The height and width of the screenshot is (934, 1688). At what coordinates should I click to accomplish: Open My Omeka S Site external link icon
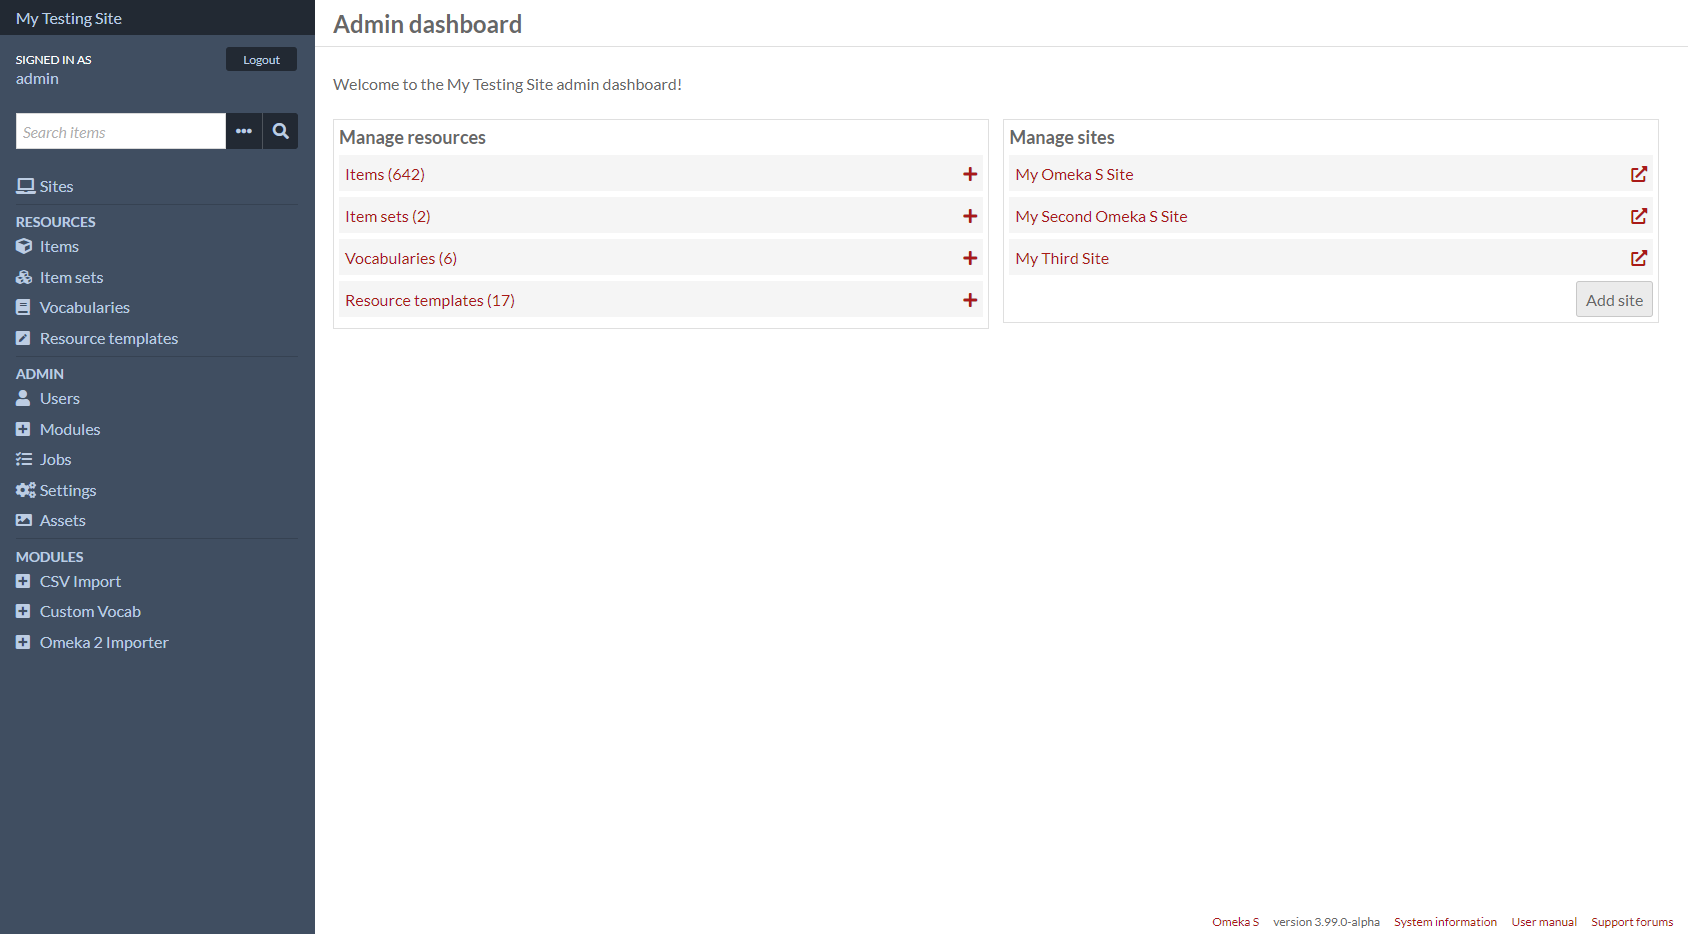(1639, 174)
